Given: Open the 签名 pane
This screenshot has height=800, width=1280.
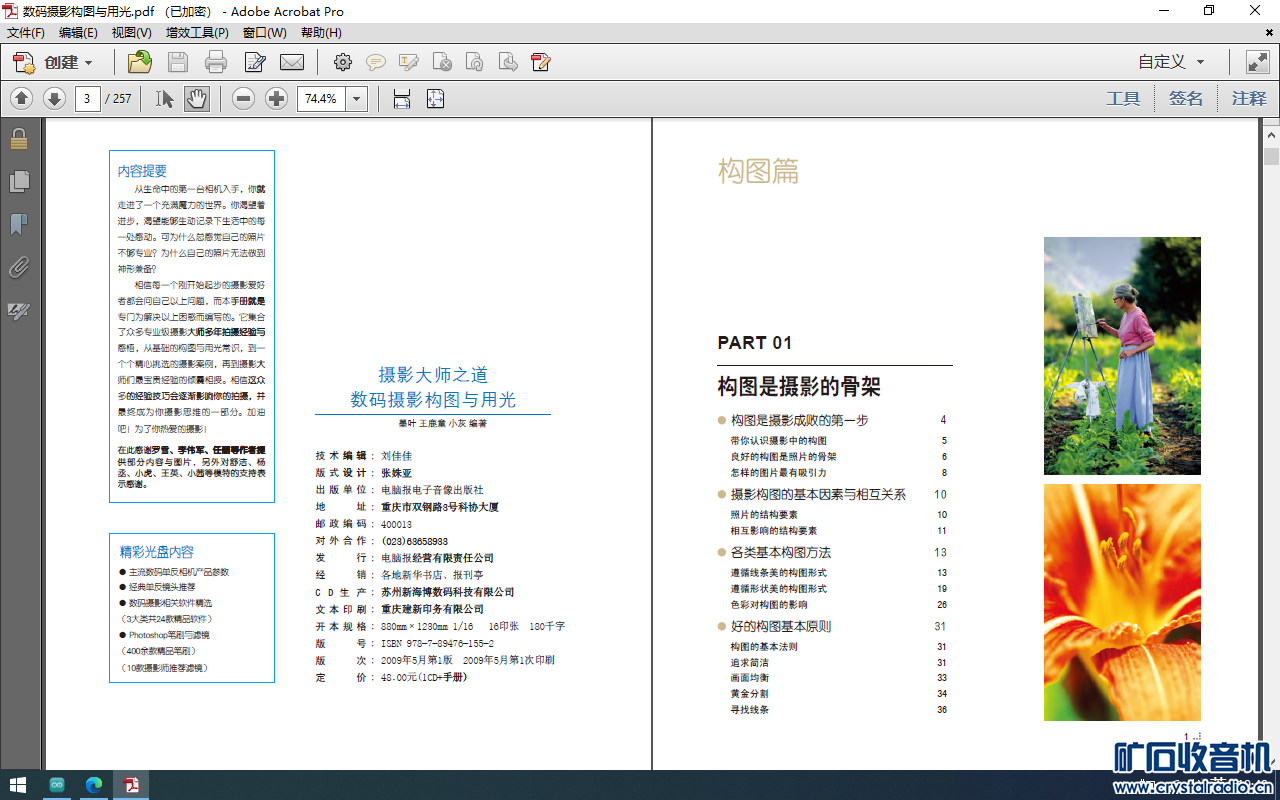Looking at the screenshot, I should 1186,98.
